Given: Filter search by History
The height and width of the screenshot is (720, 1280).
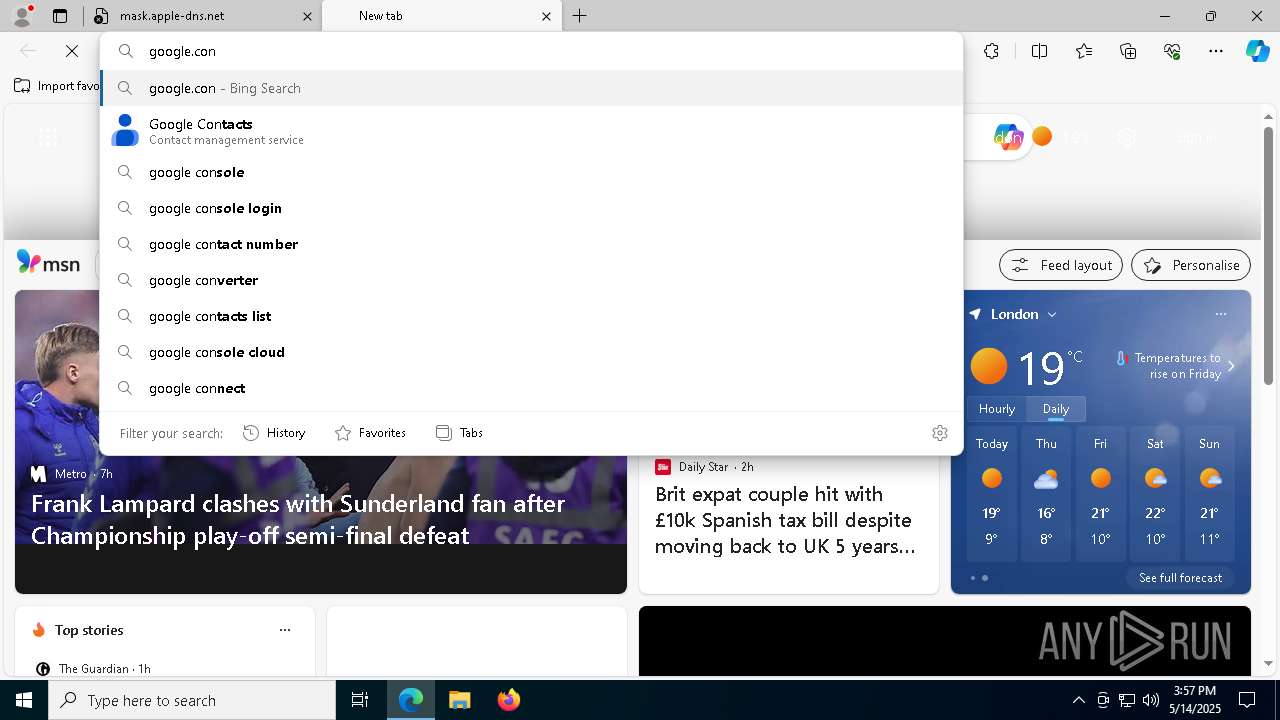Looking at the screenshot, I should 274,433.
